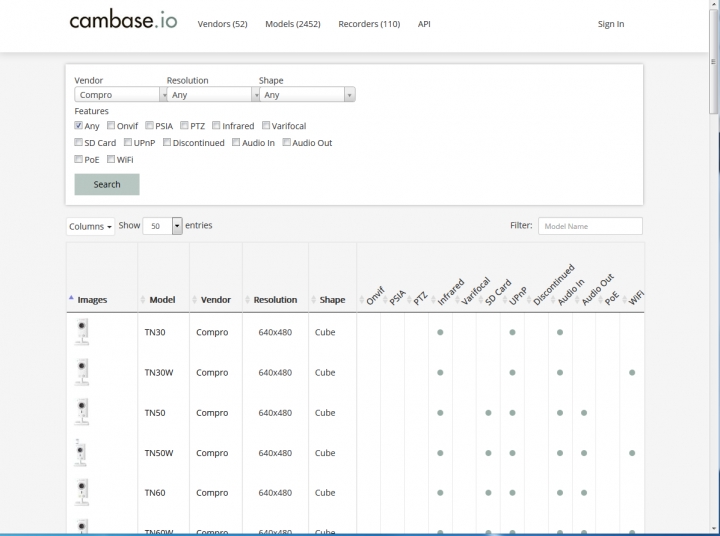Click the Sign In link
The image size is (720, 536).
(x=611, y=24)
